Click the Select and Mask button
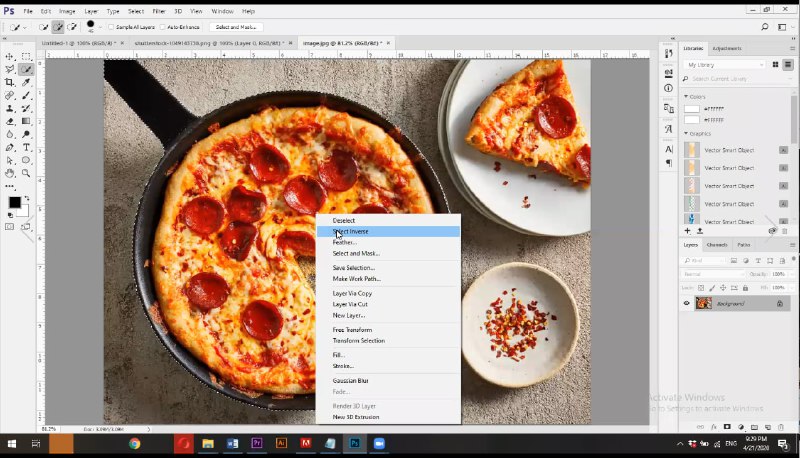800x458 pixels. pos(235,27)
